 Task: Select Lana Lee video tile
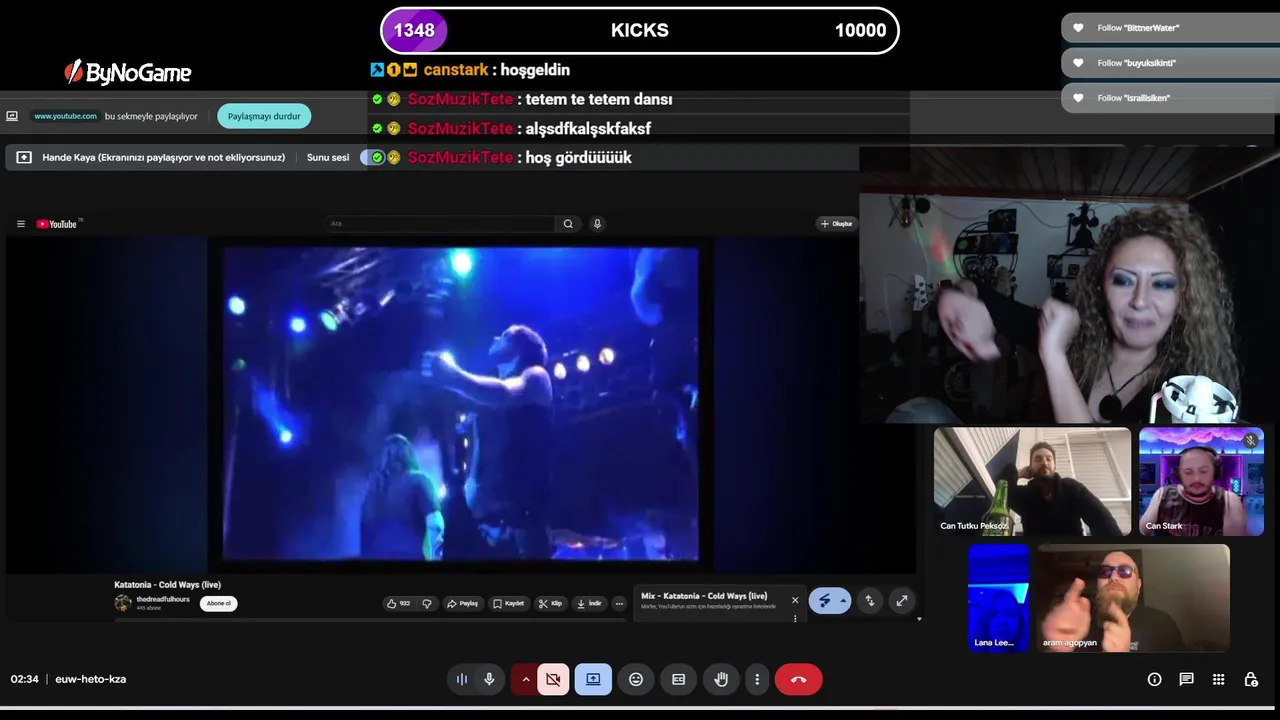click(x=998, y=598)
